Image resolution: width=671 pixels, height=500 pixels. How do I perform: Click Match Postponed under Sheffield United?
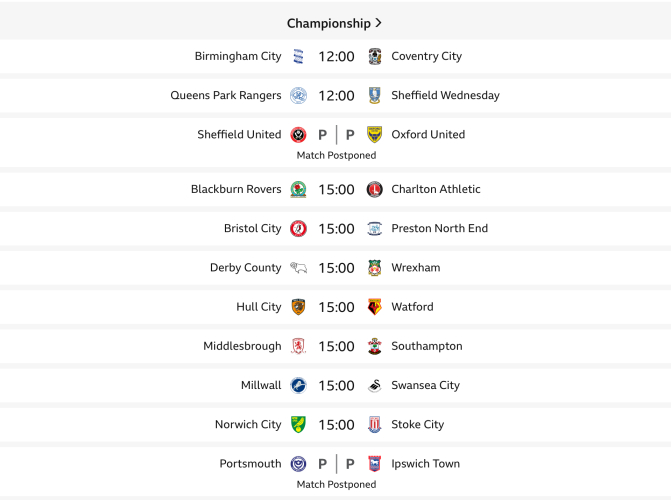coord(336,156)
